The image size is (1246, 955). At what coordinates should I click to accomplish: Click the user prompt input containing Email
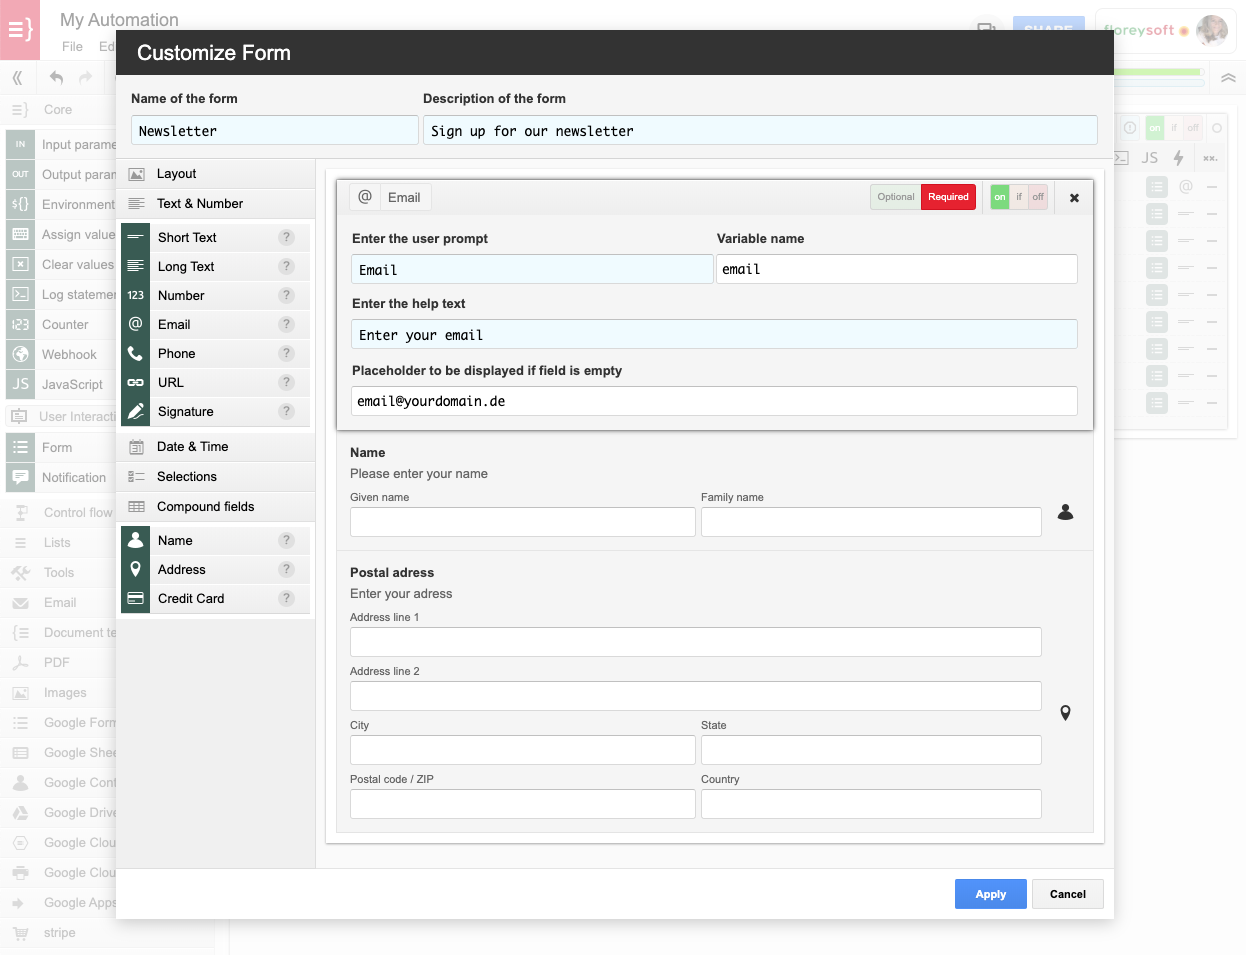pyautogui.click(x=532, y=270)
